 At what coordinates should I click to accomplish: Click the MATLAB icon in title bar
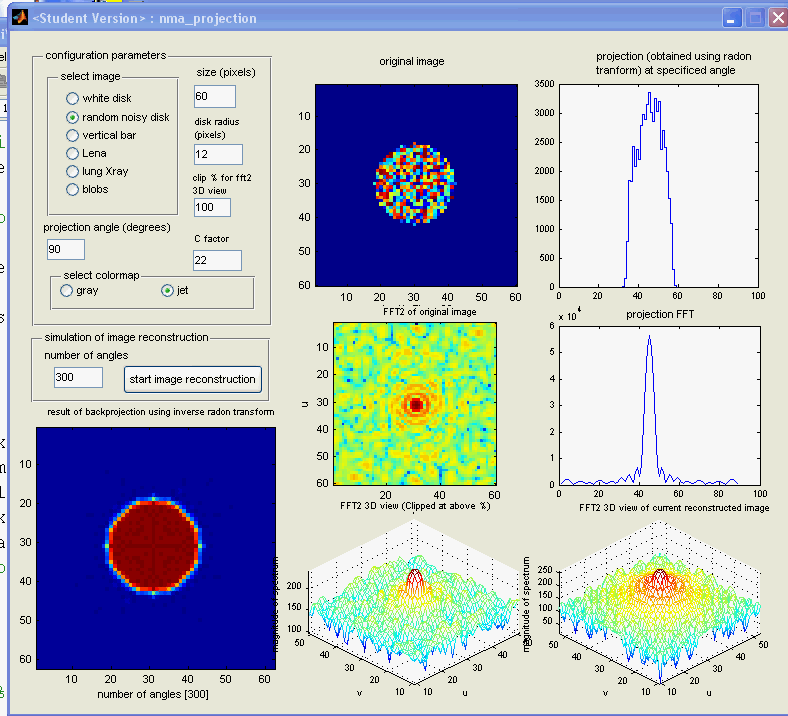(x=17, y=17)
